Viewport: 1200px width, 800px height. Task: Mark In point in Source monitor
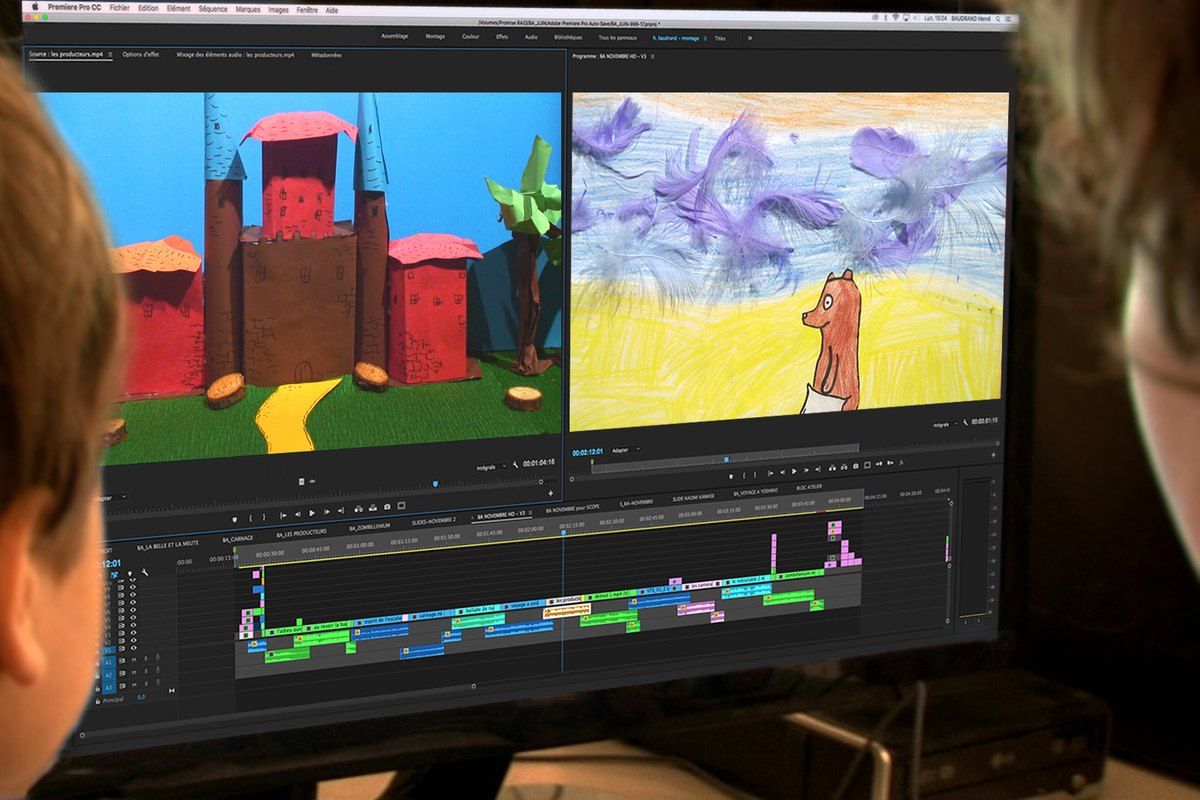pos(251,518)
